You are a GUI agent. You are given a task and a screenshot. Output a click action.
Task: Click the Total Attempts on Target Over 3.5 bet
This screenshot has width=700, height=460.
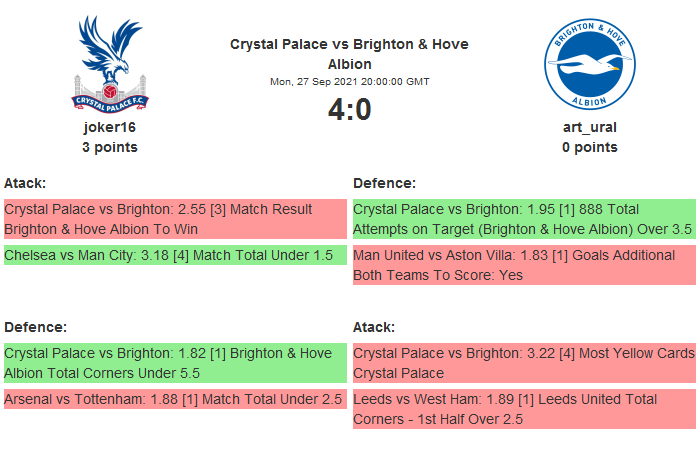pos(523,219)
